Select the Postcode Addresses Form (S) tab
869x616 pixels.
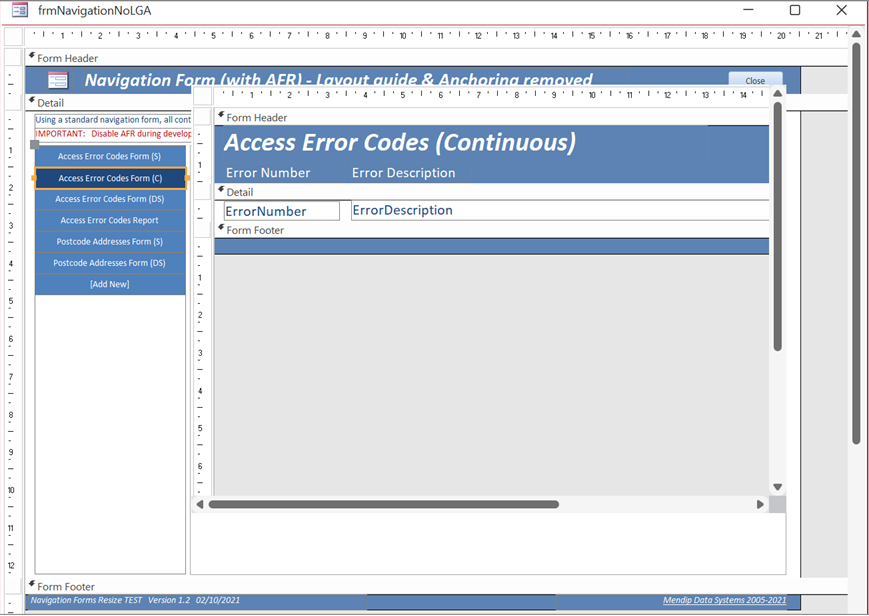point(110,242)
